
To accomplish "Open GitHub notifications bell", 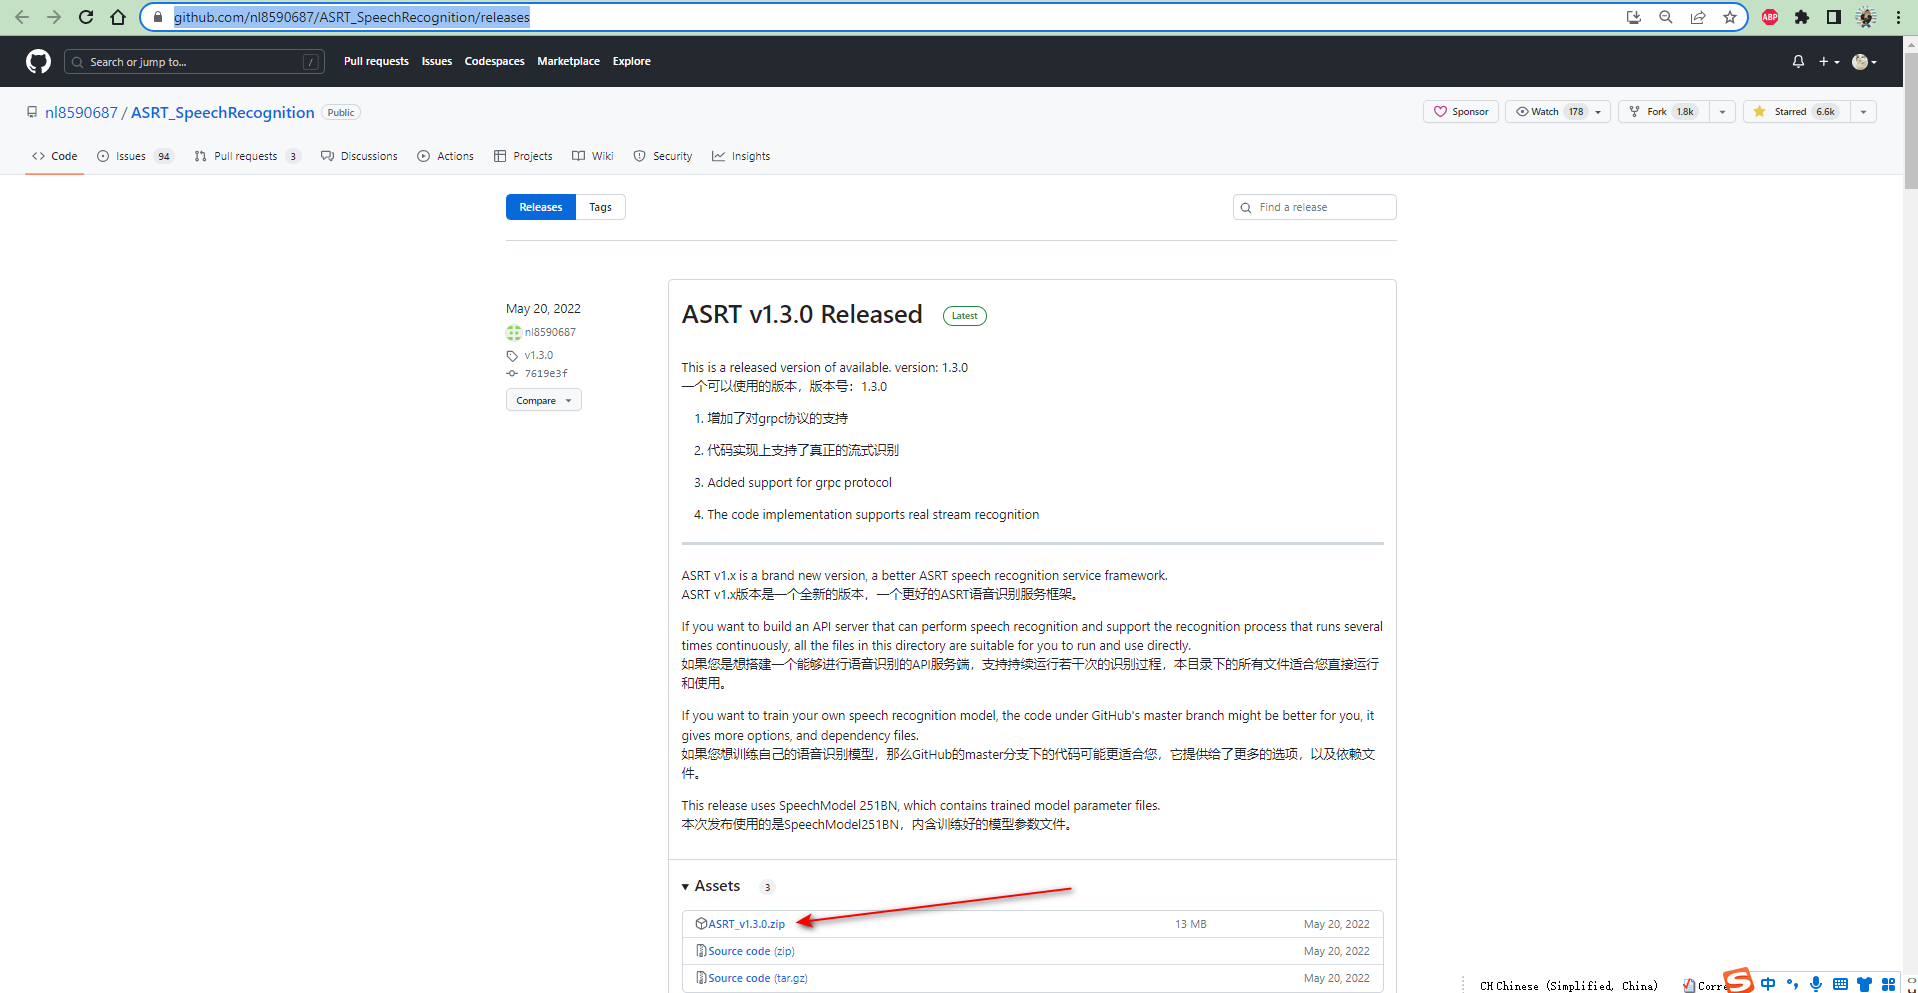I will (x=1798, y=62).
